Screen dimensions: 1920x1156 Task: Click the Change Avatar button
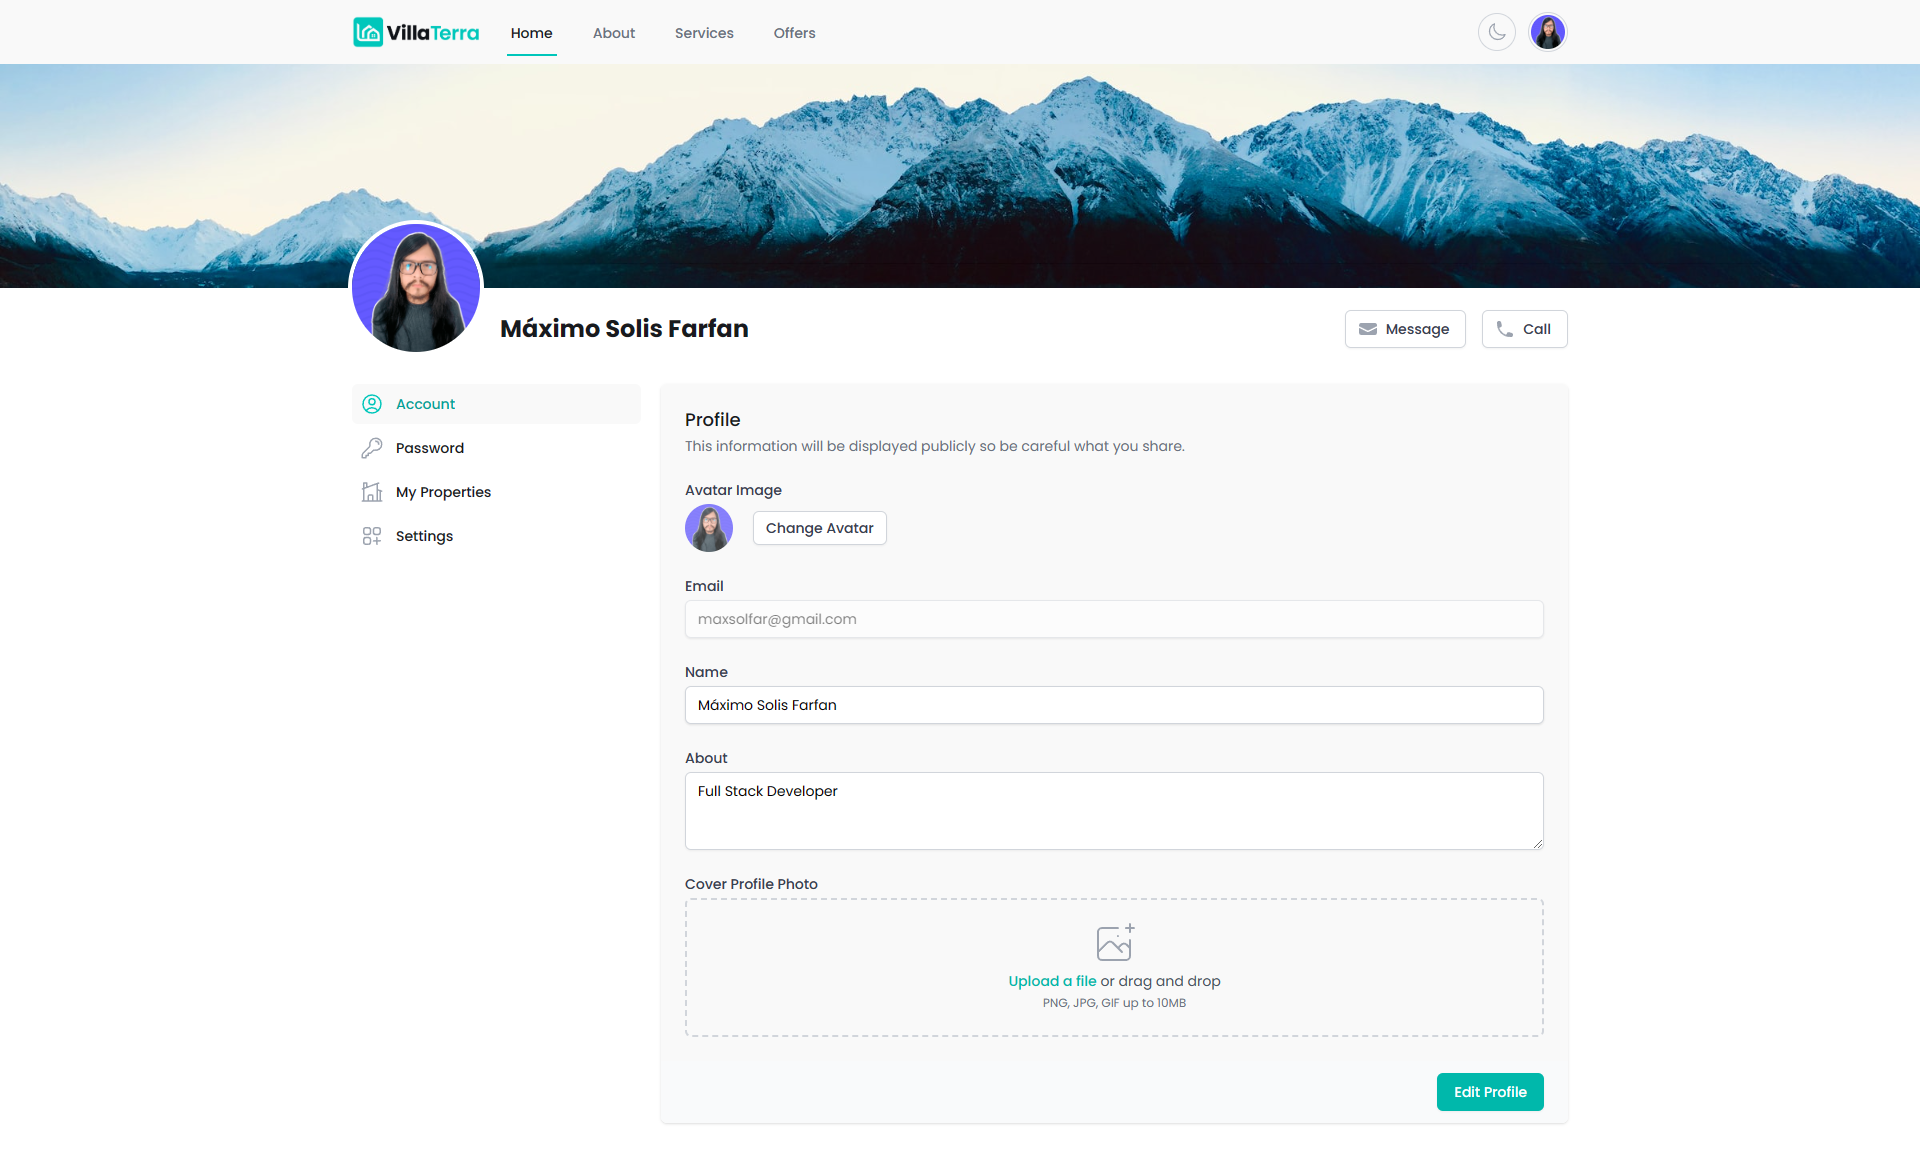(x=819, y=527)
